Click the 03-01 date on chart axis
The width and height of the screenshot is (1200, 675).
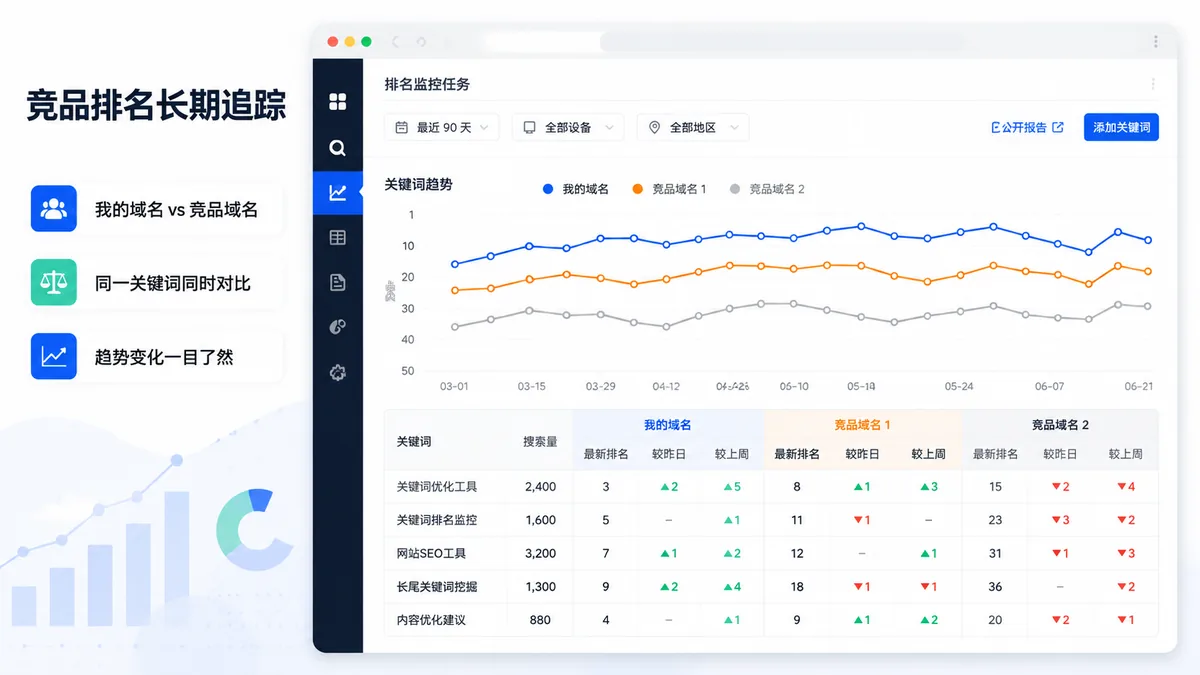click(x=454, y=386)
